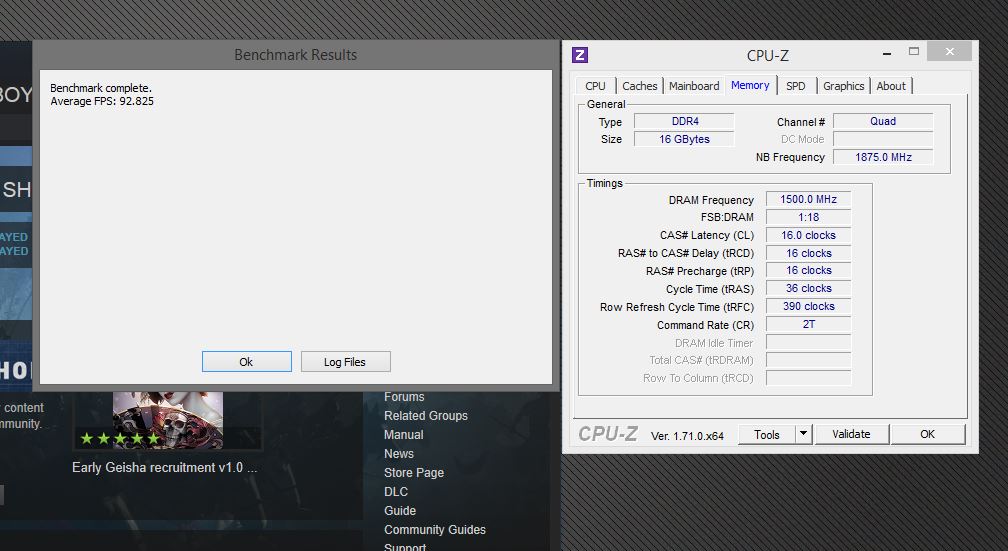Image resolution: width=1008 pixels, height=551 pixels.
Task: Click the Command Rate value 2T
Action: pos(808,324)
